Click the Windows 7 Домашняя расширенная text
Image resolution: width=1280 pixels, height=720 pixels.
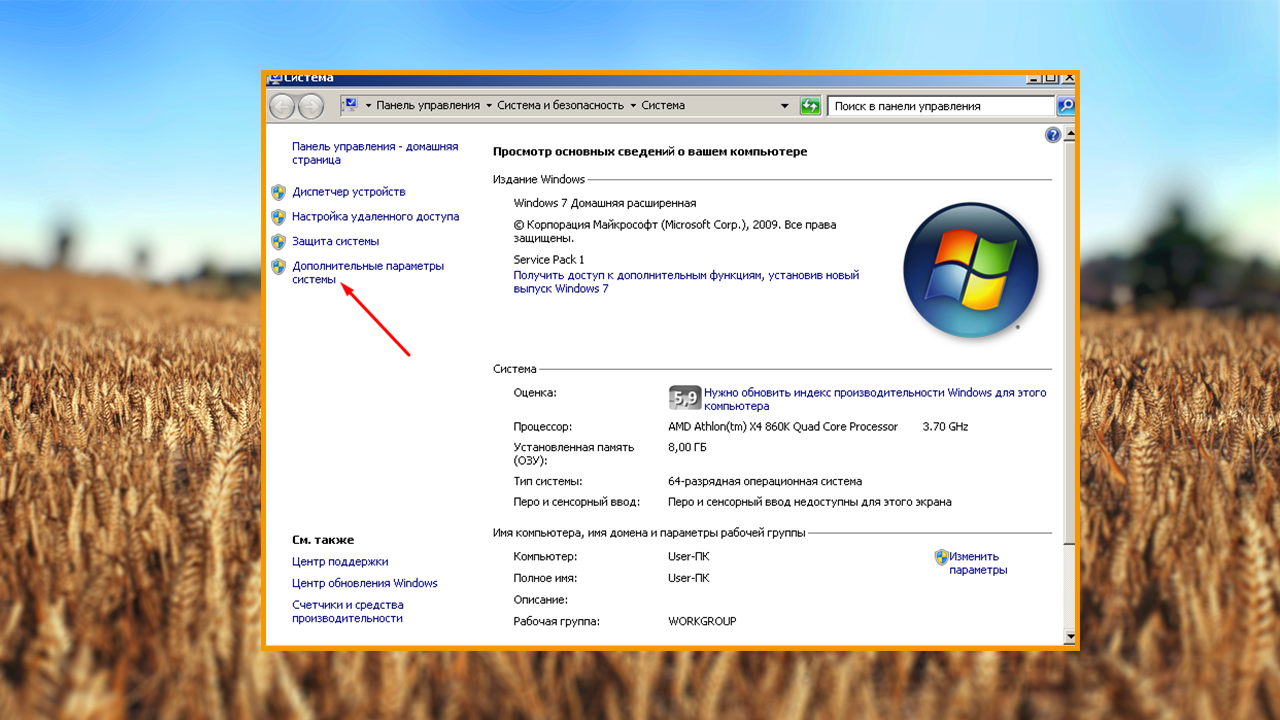(605, 203)
